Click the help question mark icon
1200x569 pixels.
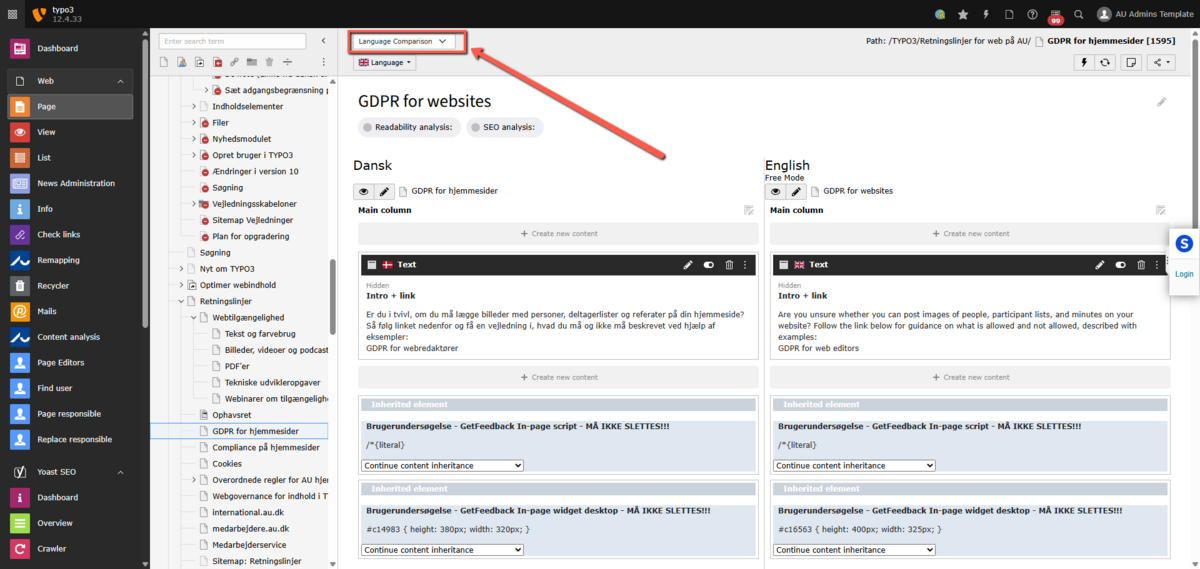click(1033, 15)
